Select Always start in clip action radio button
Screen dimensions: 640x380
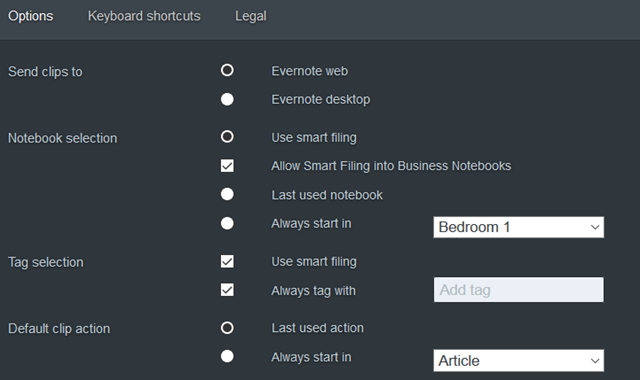[x=227, y=356]
